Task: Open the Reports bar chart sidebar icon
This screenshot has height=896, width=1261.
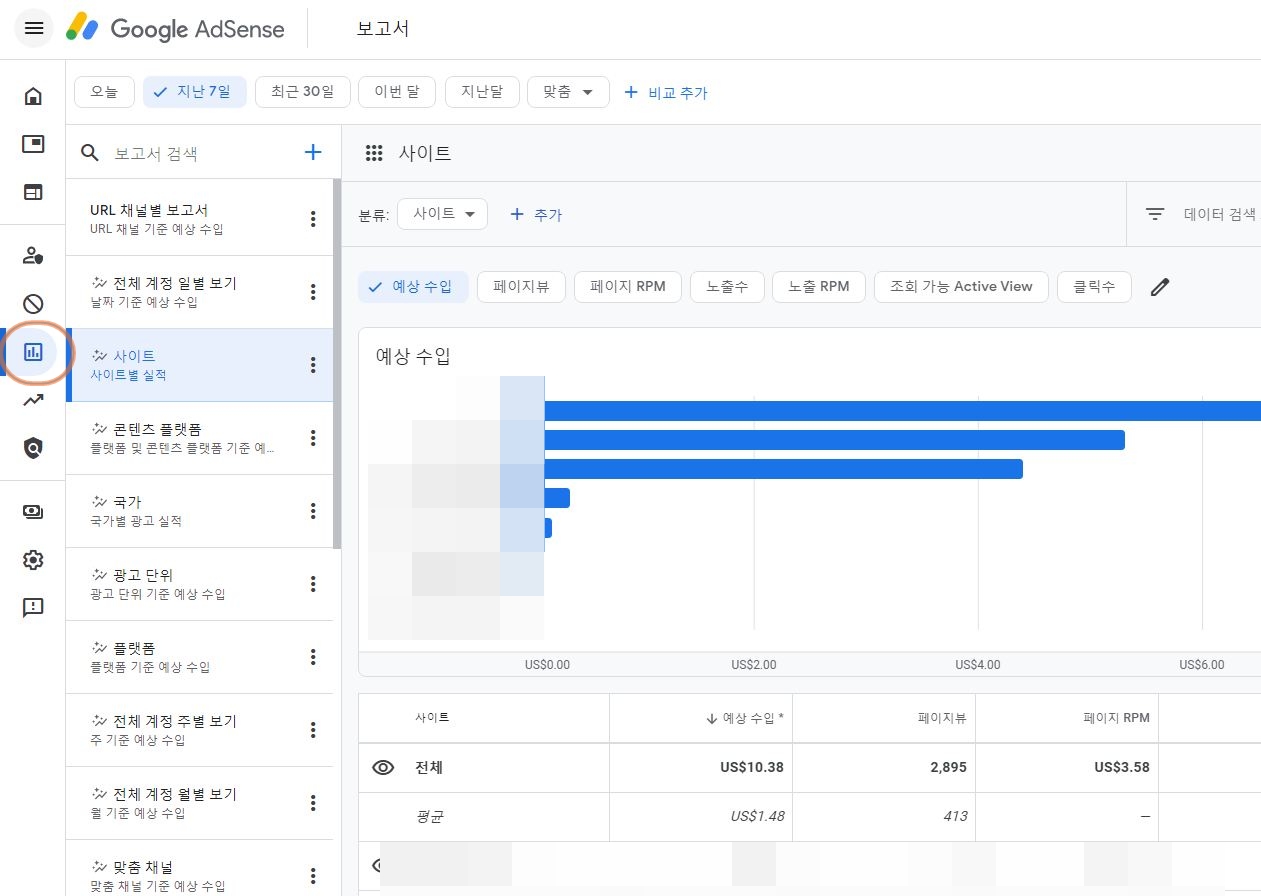Action: (x=33, y=351)
